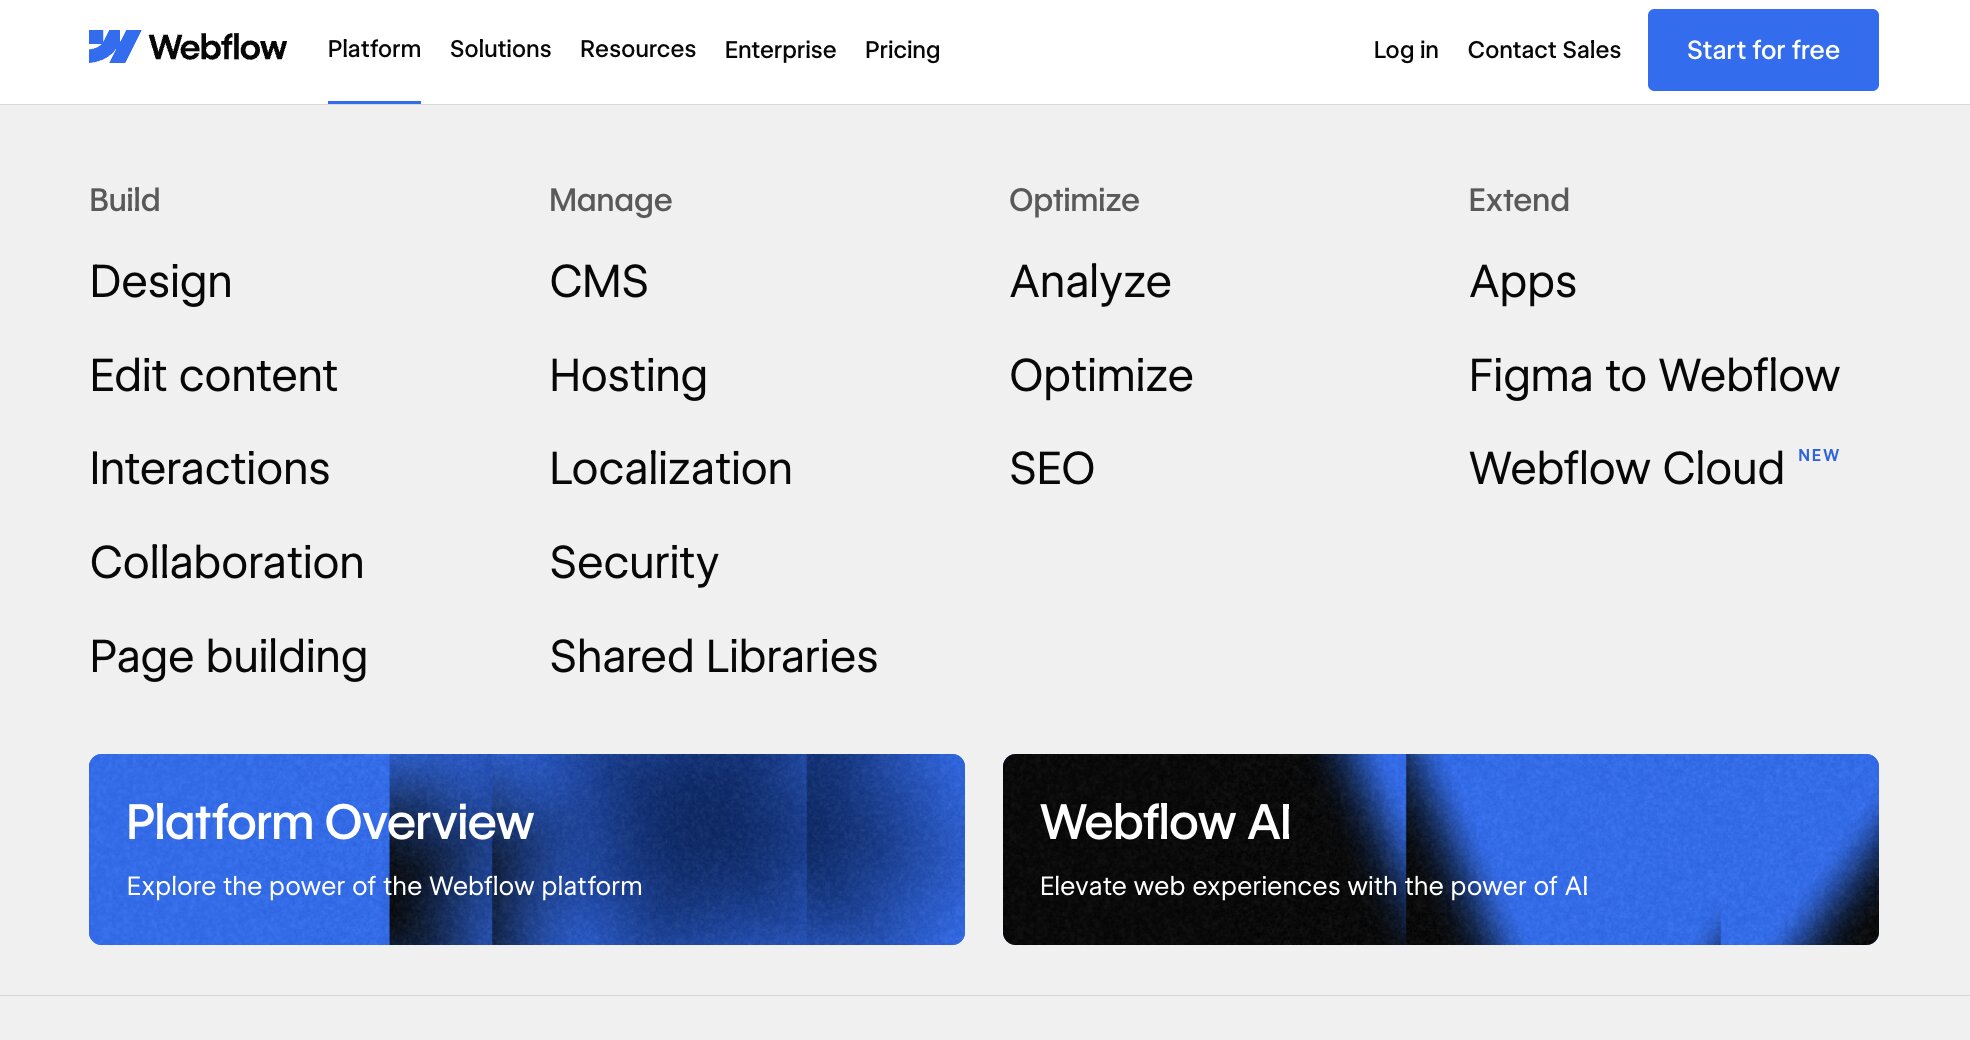Viewport: 1970px width, 1040px height.
Task: Select Hosting under Manage
Action: click(628, 375)
